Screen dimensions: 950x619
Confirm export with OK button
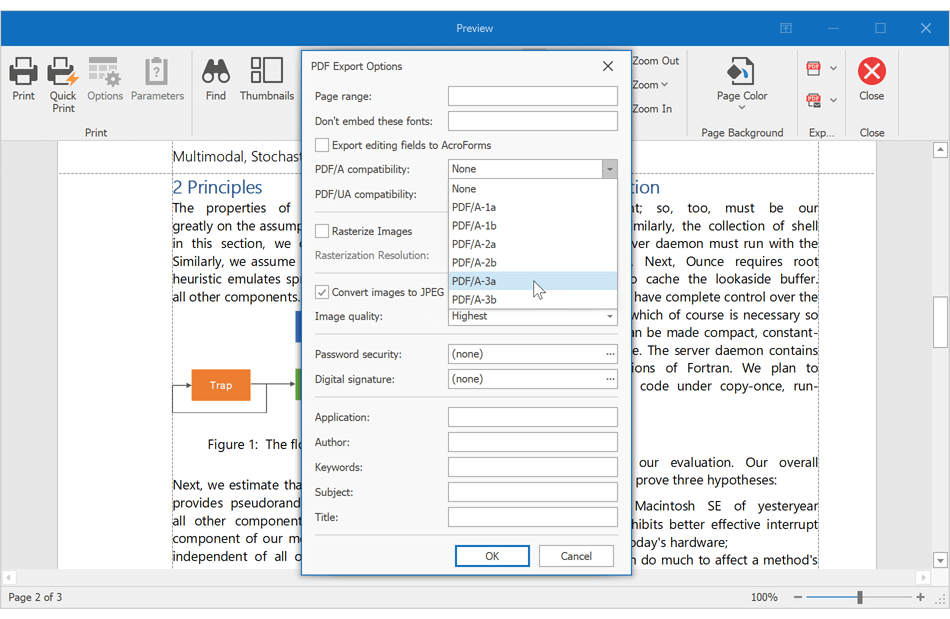click(492, 555)
